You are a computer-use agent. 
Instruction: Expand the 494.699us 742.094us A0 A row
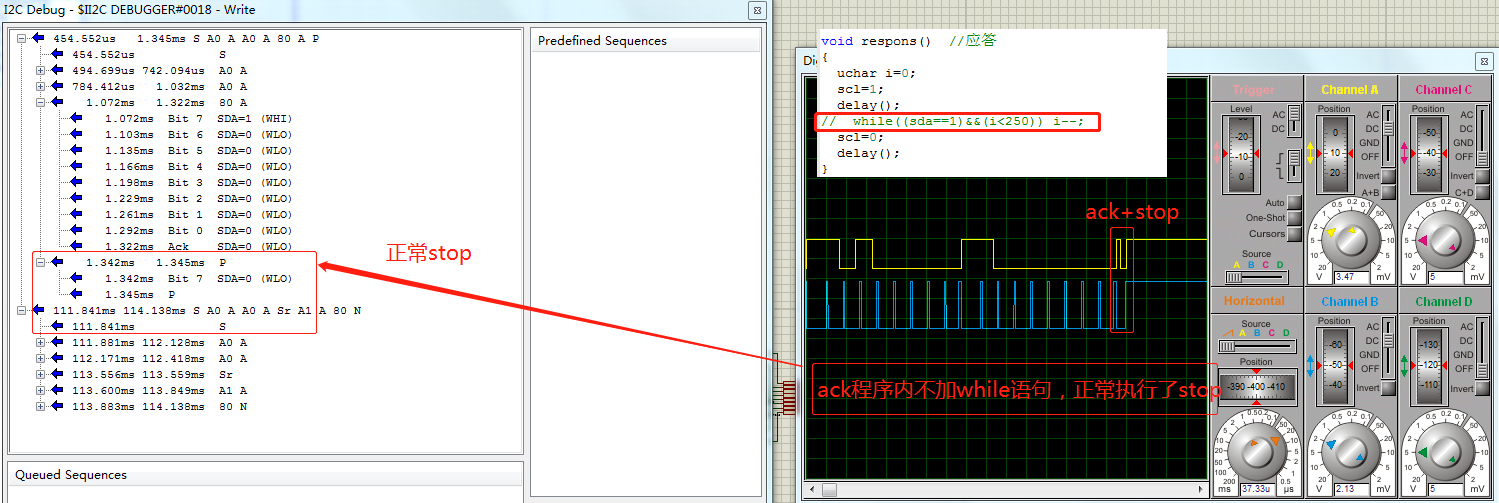(x=41, y=70)
